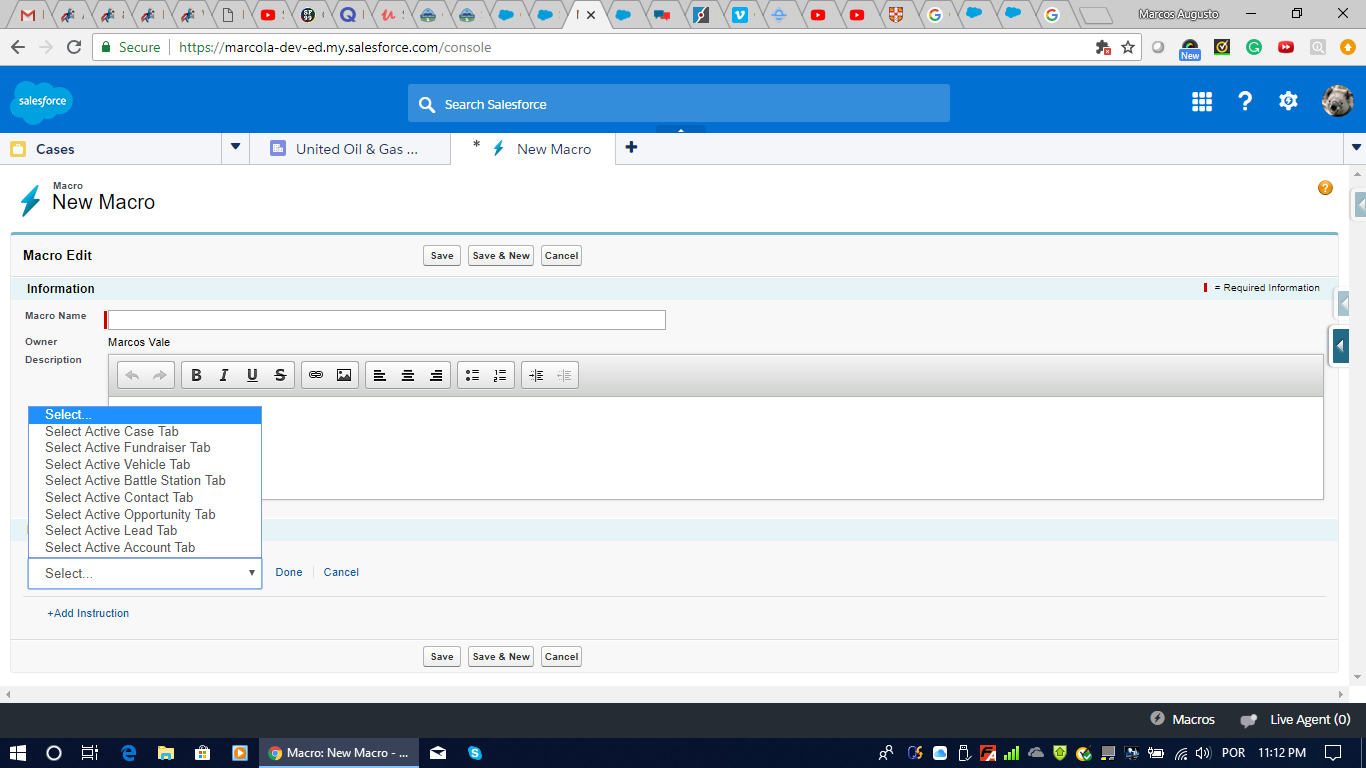
Task: Open File Explorer from the taskbar
Action: (165, 753)
